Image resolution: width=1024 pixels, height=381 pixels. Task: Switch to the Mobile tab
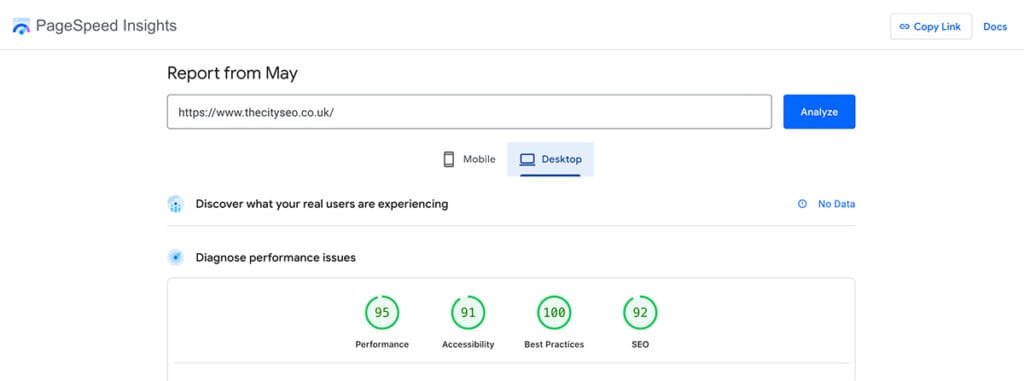coord(469,159)
